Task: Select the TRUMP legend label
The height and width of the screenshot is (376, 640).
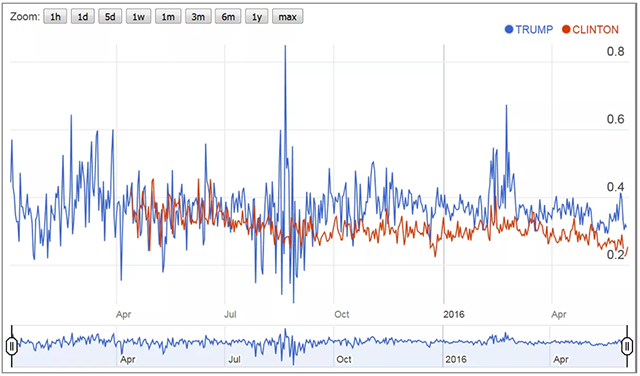Action: (534, 29)
